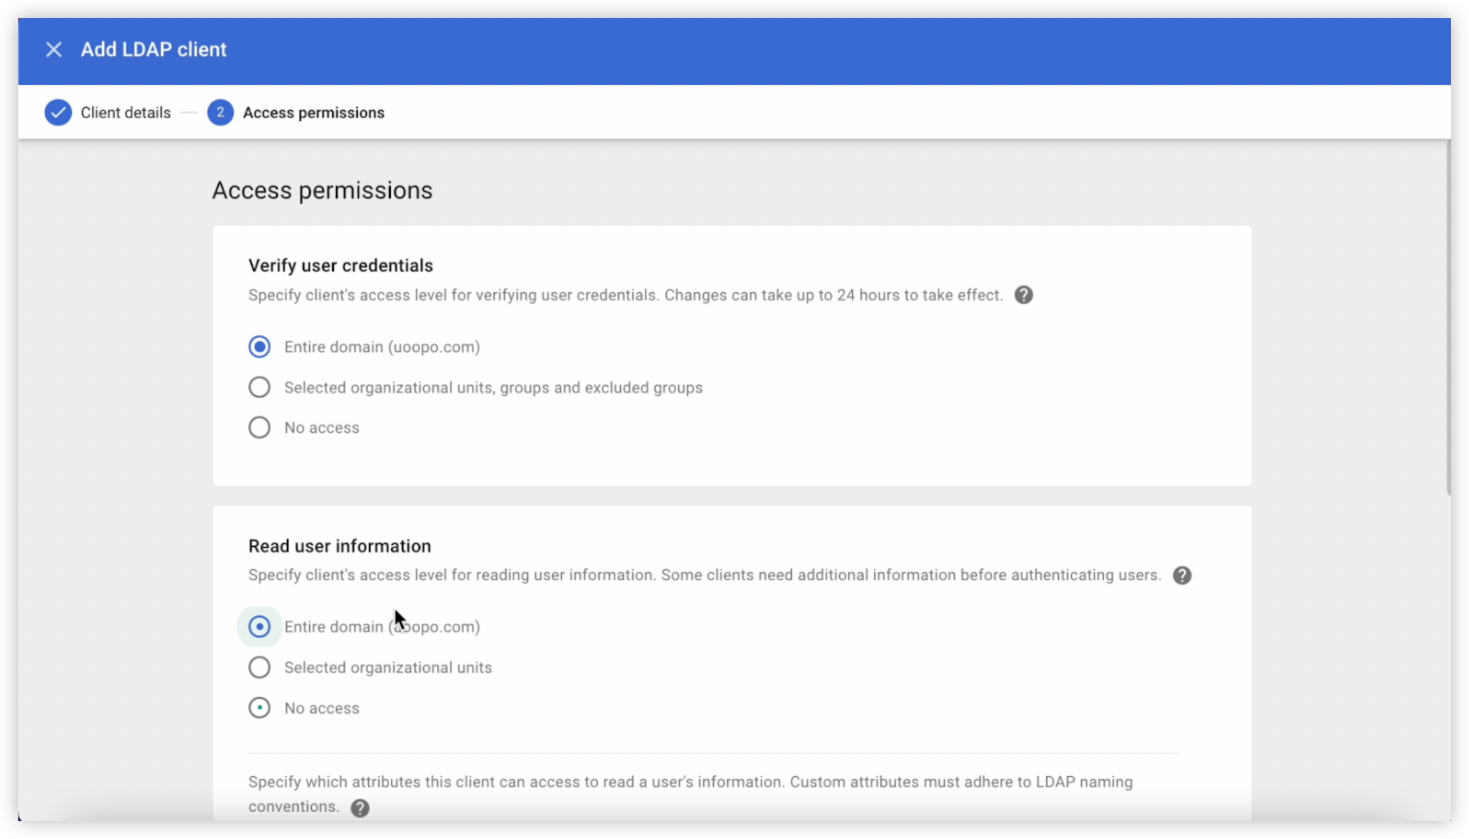
Task: Open help icon beside LDAP naming conventions
Action: 360,808
